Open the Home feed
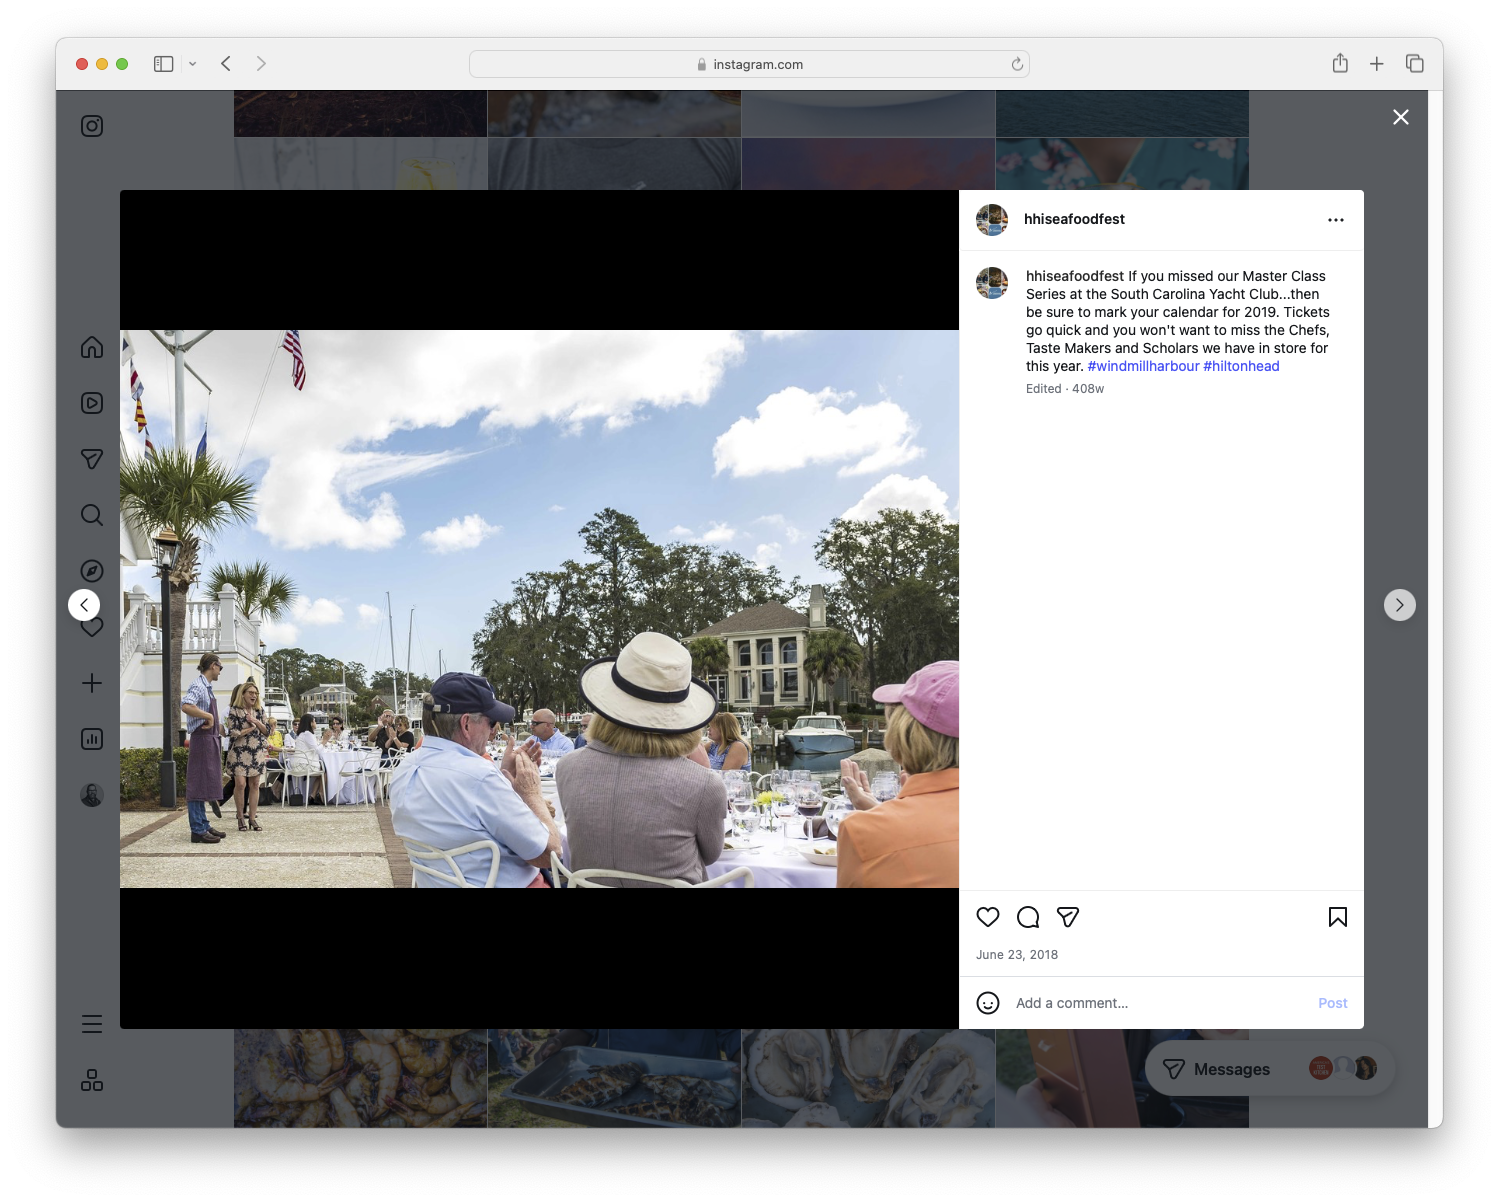Image resolution: width=1499 pixels, height=1202 pixels. point(91,347)
